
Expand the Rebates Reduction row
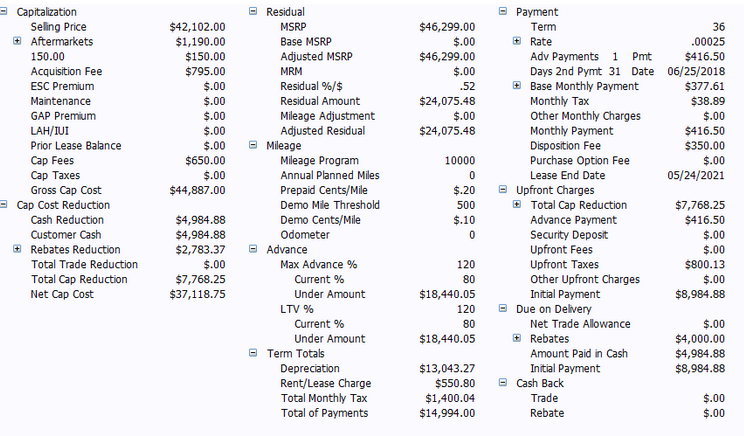pos(17,249)
